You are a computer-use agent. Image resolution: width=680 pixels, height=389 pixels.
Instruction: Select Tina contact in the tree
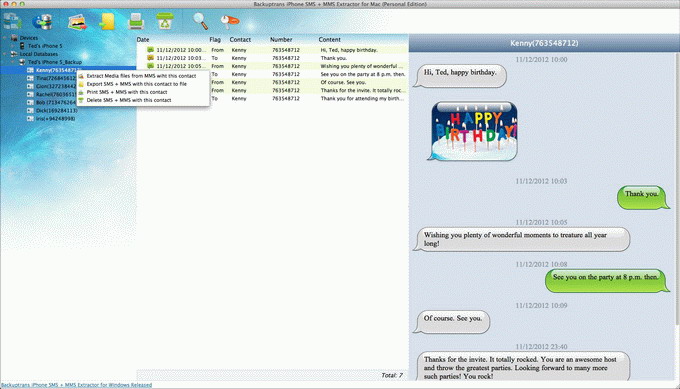(56, 78)
